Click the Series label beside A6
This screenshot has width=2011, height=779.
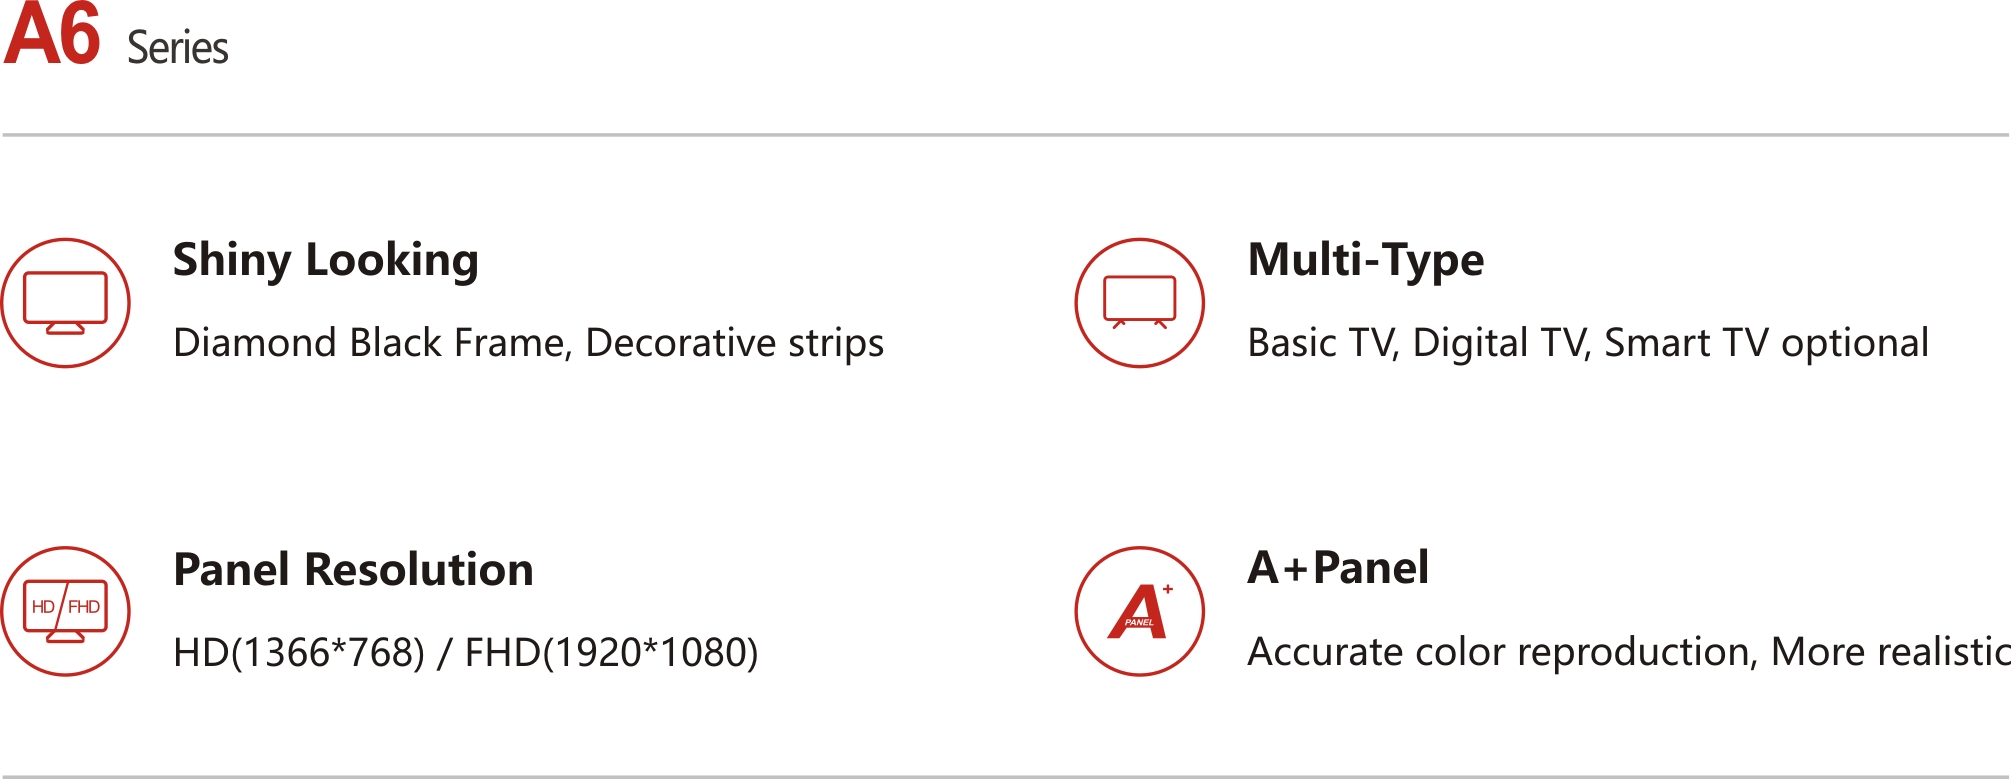point(178,47)
